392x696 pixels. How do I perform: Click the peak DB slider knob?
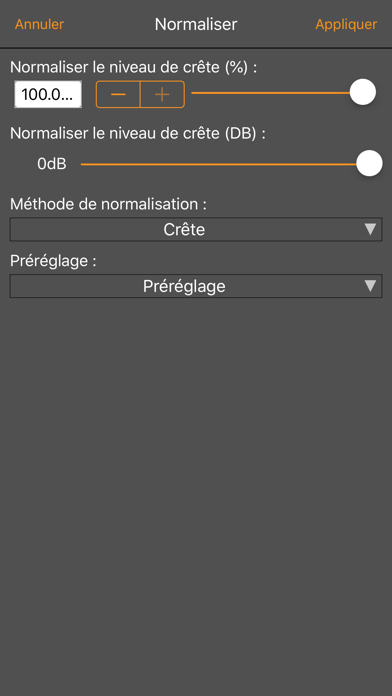click(369, 163)
